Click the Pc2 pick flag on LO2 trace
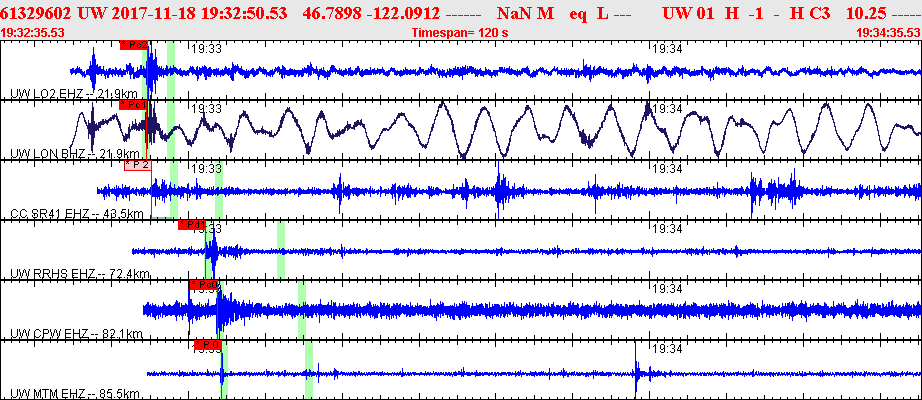 [x=134, y=45]
